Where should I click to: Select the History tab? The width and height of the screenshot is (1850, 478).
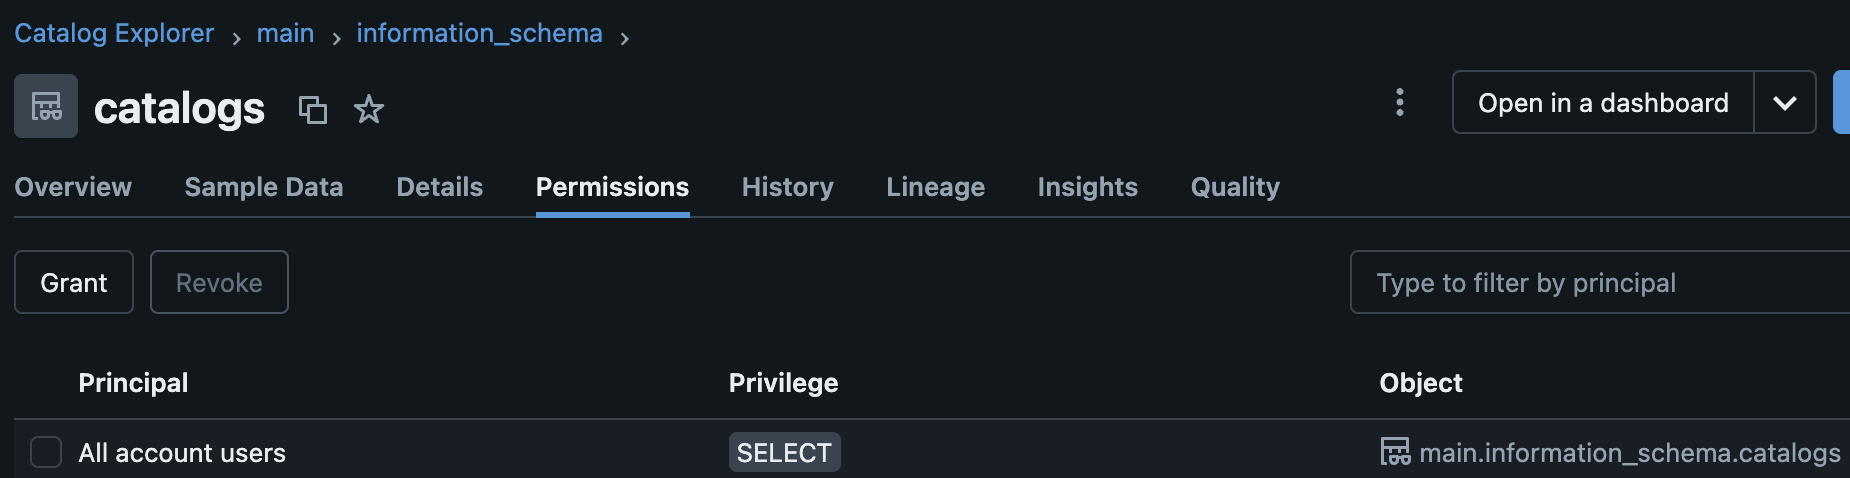click(788, 187)
